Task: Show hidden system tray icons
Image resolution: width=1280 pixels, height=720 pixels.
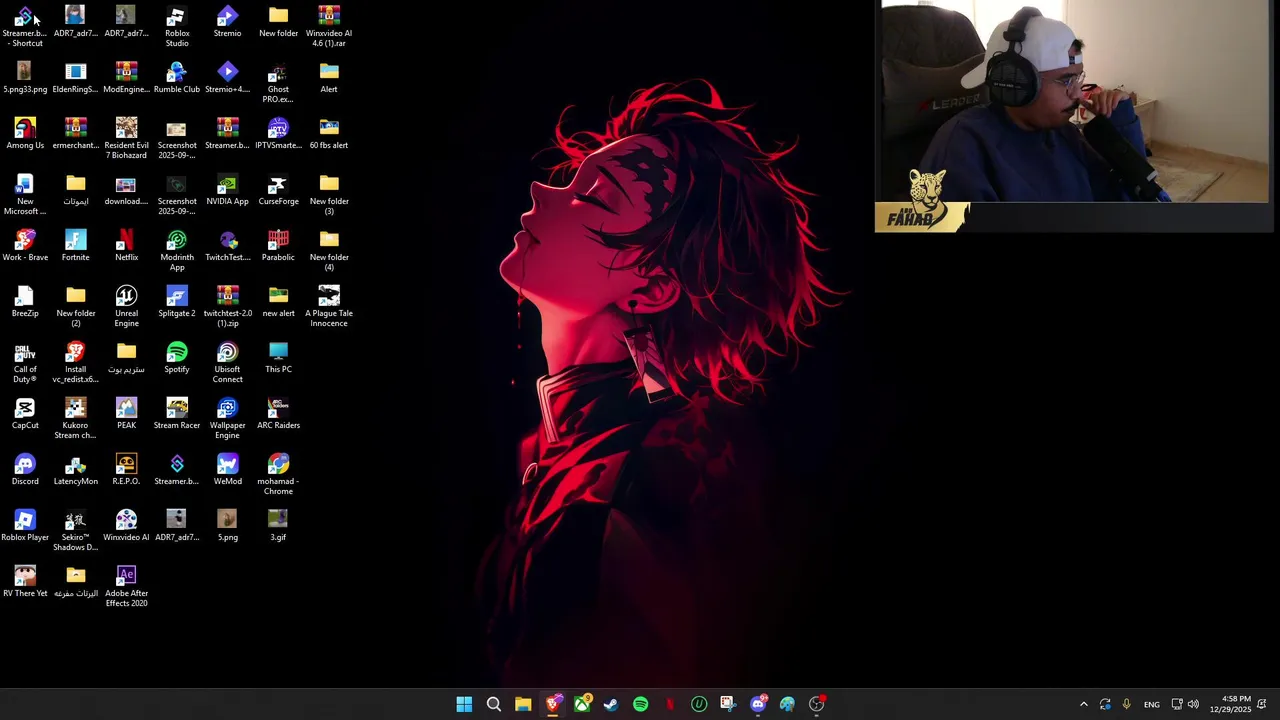Action: (x=1083, y=704)
